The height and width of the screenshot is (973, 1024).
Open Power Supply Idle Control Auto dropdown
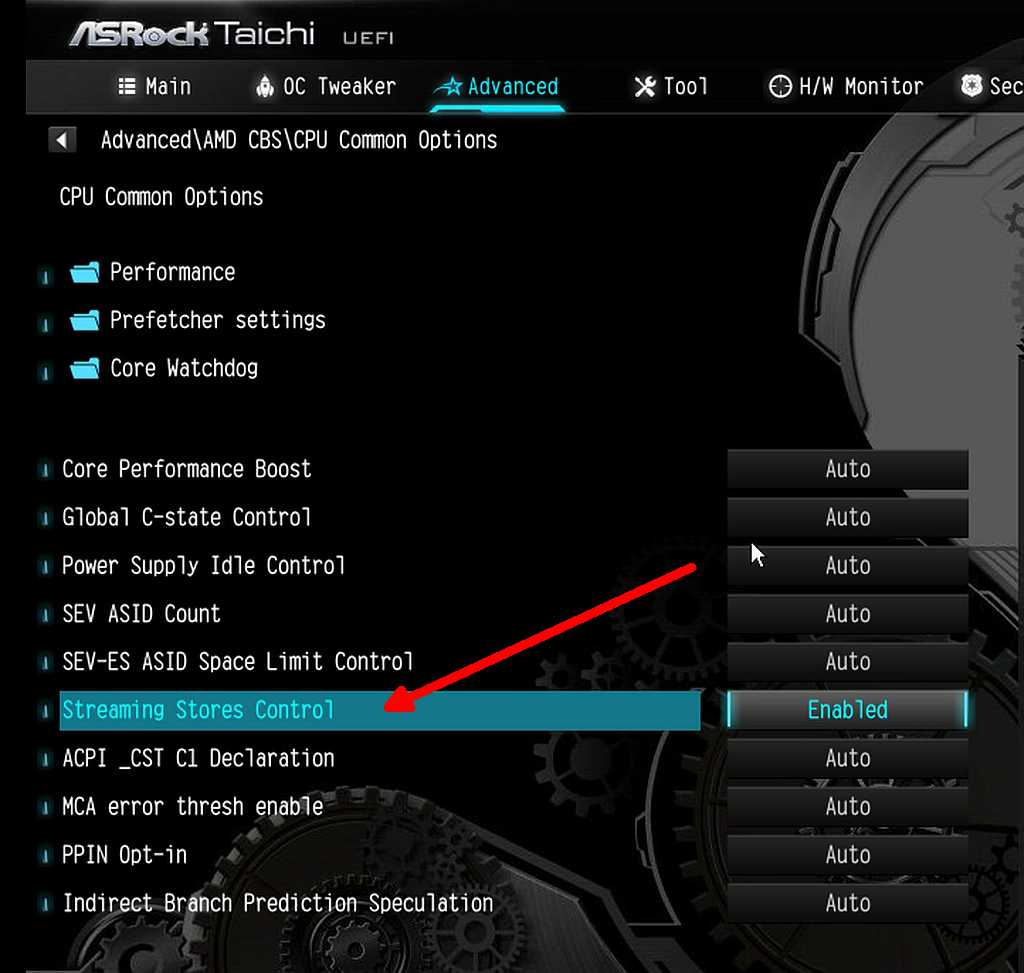click(848, 566)
